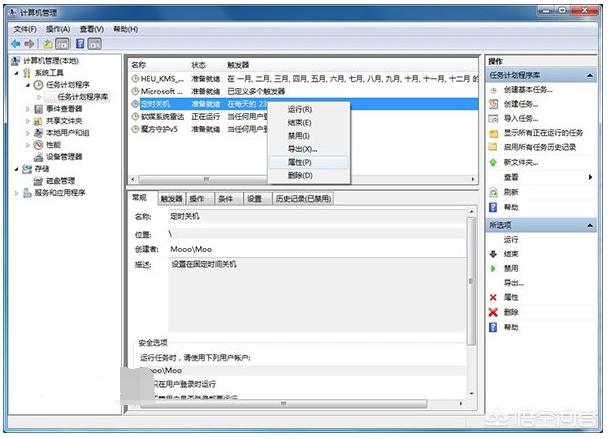Click the 显示所有正在运行的任务 folder icon
608x439 pixels.
(x=494, y=133)
